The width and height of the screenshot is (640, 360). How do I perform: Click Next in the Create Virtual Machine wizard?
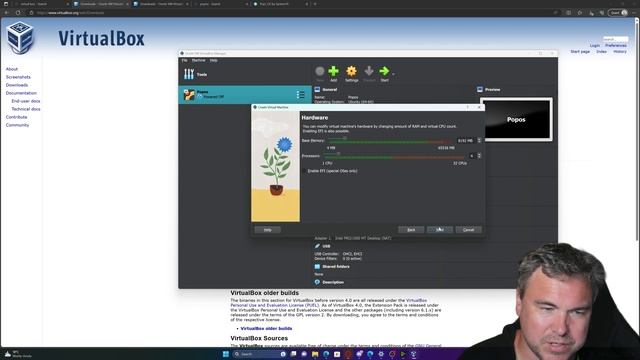pyautogui.click(x=440, y=230)
